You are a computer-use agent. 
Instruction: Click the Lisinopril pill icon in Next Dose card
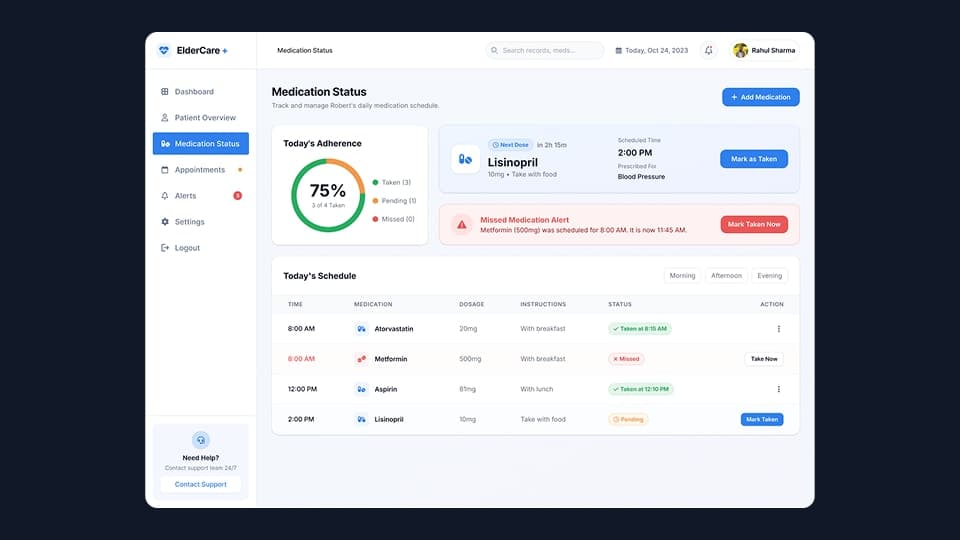(465, 159)
